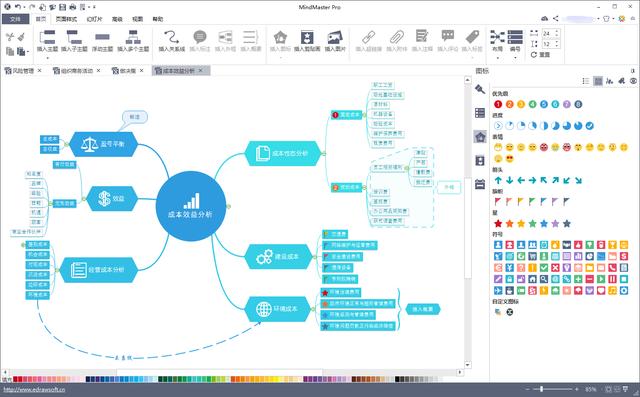Expand the 编号 numbering dropdown arrow
This screenshot has width=640, height=397.
tap(515, 58)
